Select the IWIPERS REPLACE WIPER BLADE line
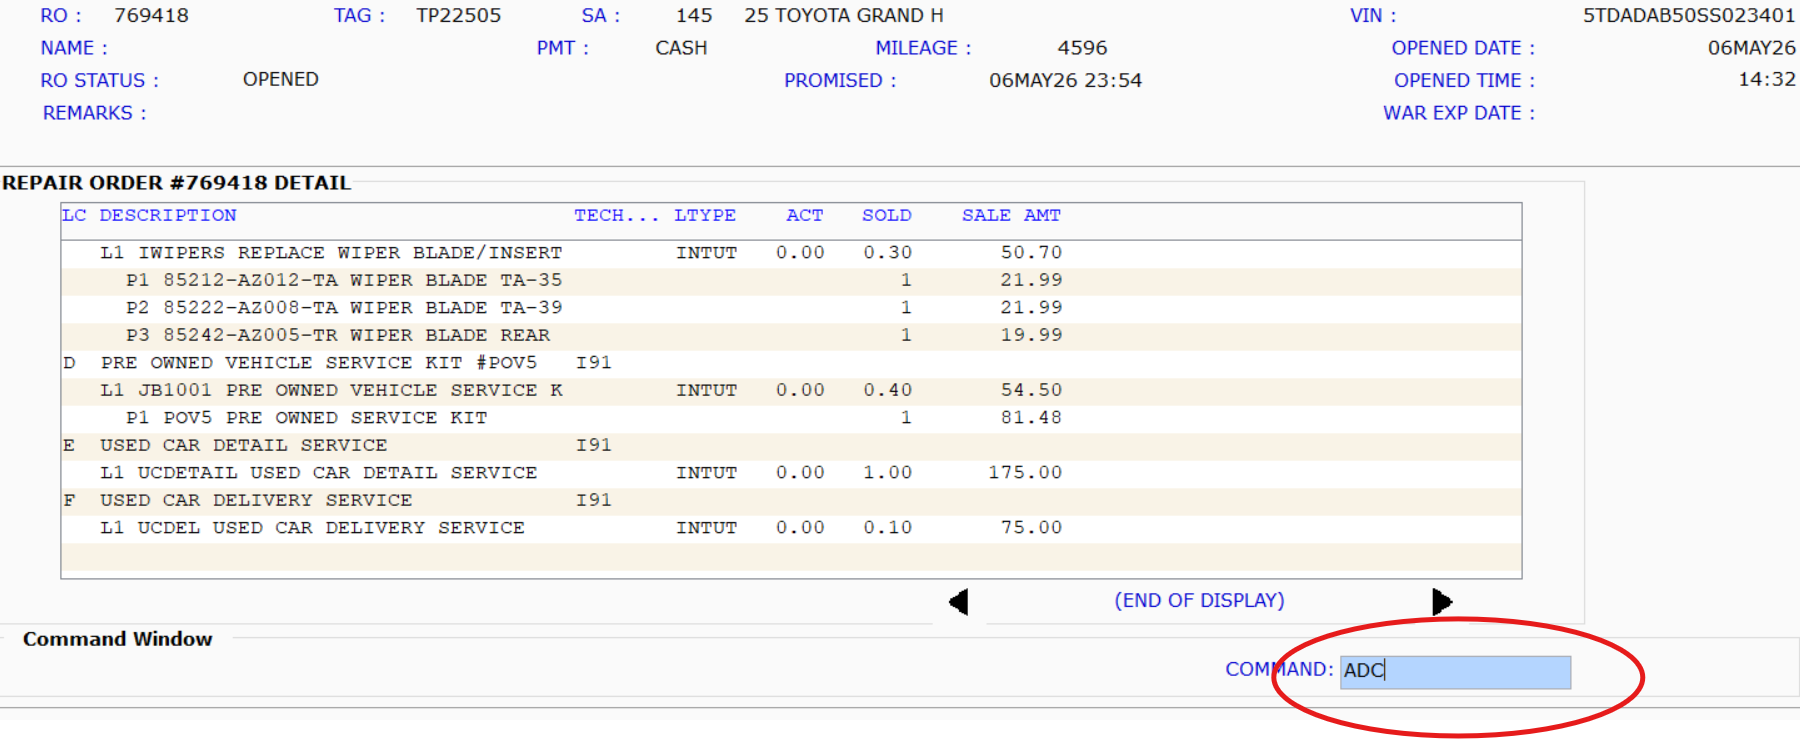The height and width of the screenshot is (739, 1800). [791, 253]
